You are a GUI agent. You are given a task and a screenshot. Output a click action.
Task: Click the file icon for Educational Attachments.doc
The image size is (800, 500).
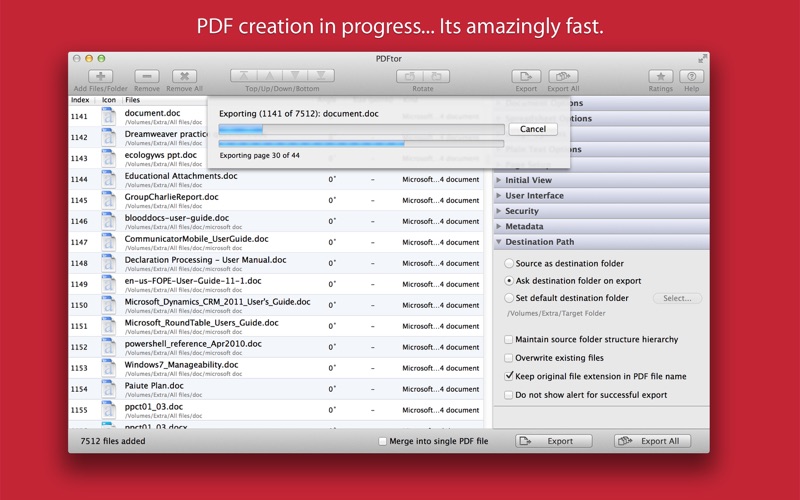[108, 179]
